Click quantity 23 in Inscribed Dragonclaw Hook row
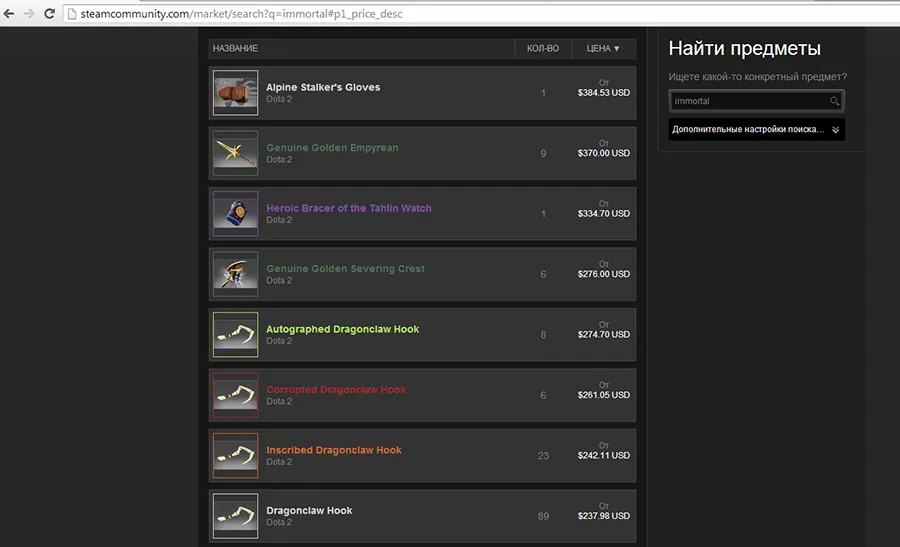 pyautogui.click(x=544, y=456)
